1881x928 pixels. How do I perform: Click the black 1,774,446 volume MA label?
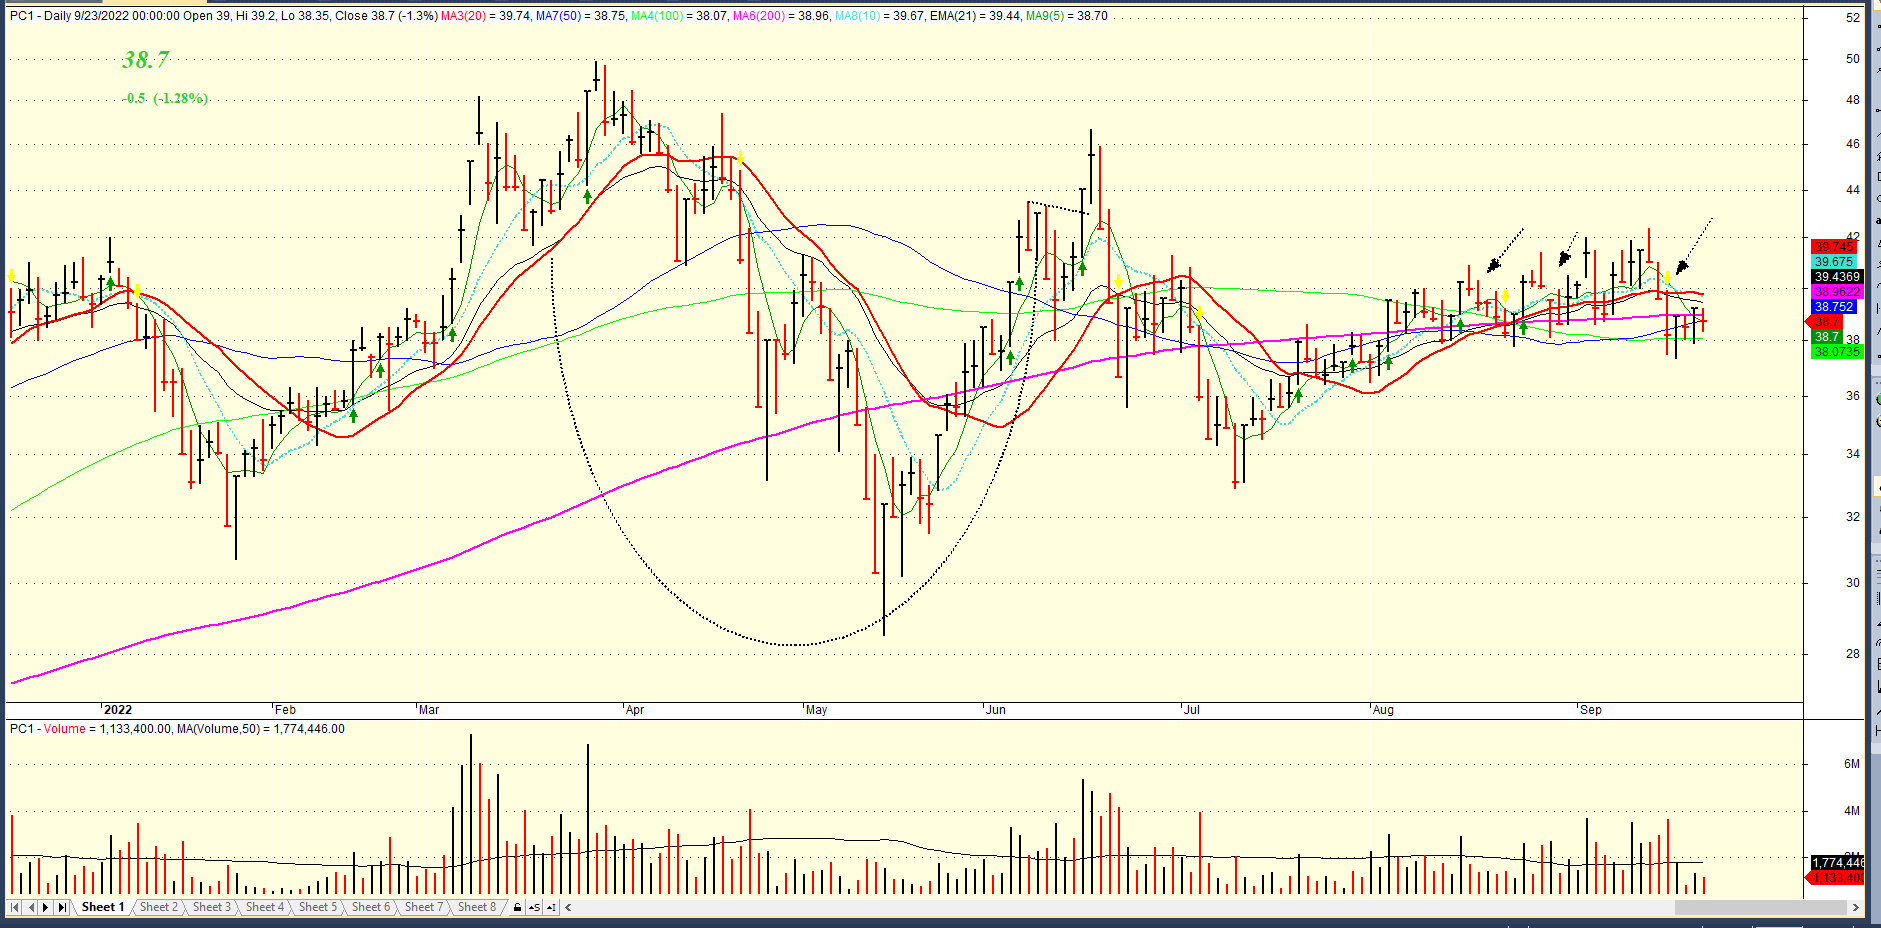point(1836,862)
